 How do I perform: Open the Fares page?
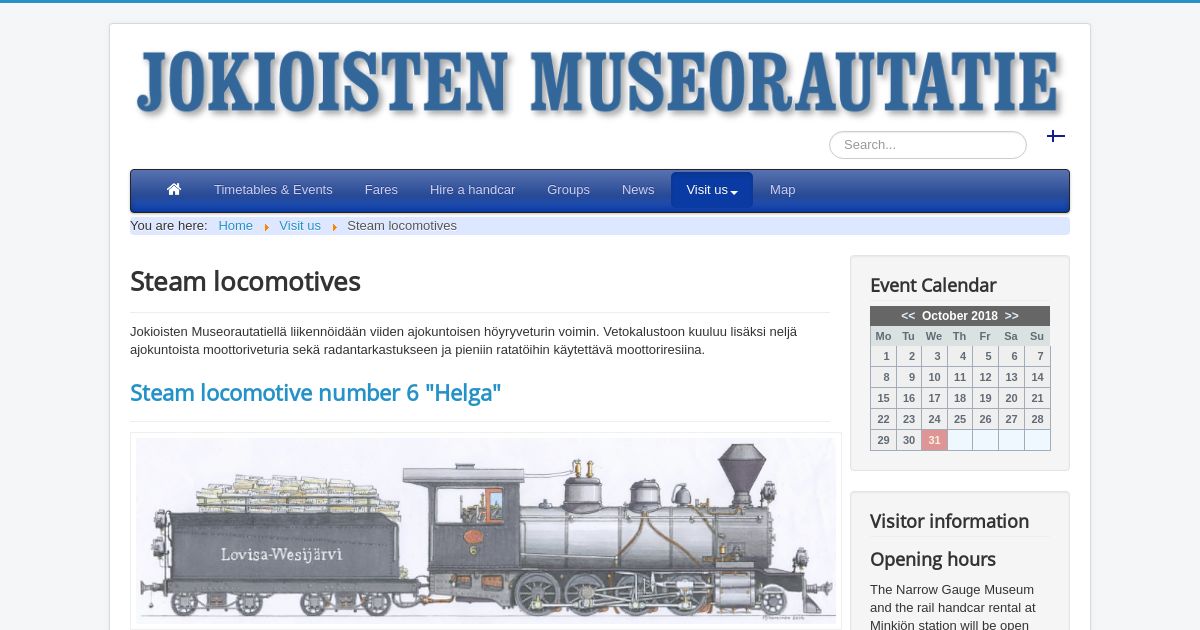click(x=381, y=190)
